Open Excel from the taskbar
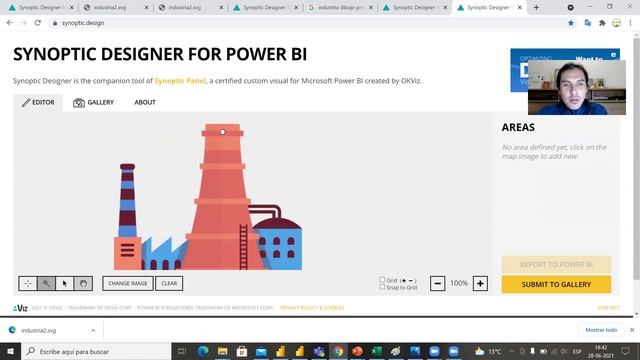The height and width of the screenshot is (360, 640). coord(377,351)
